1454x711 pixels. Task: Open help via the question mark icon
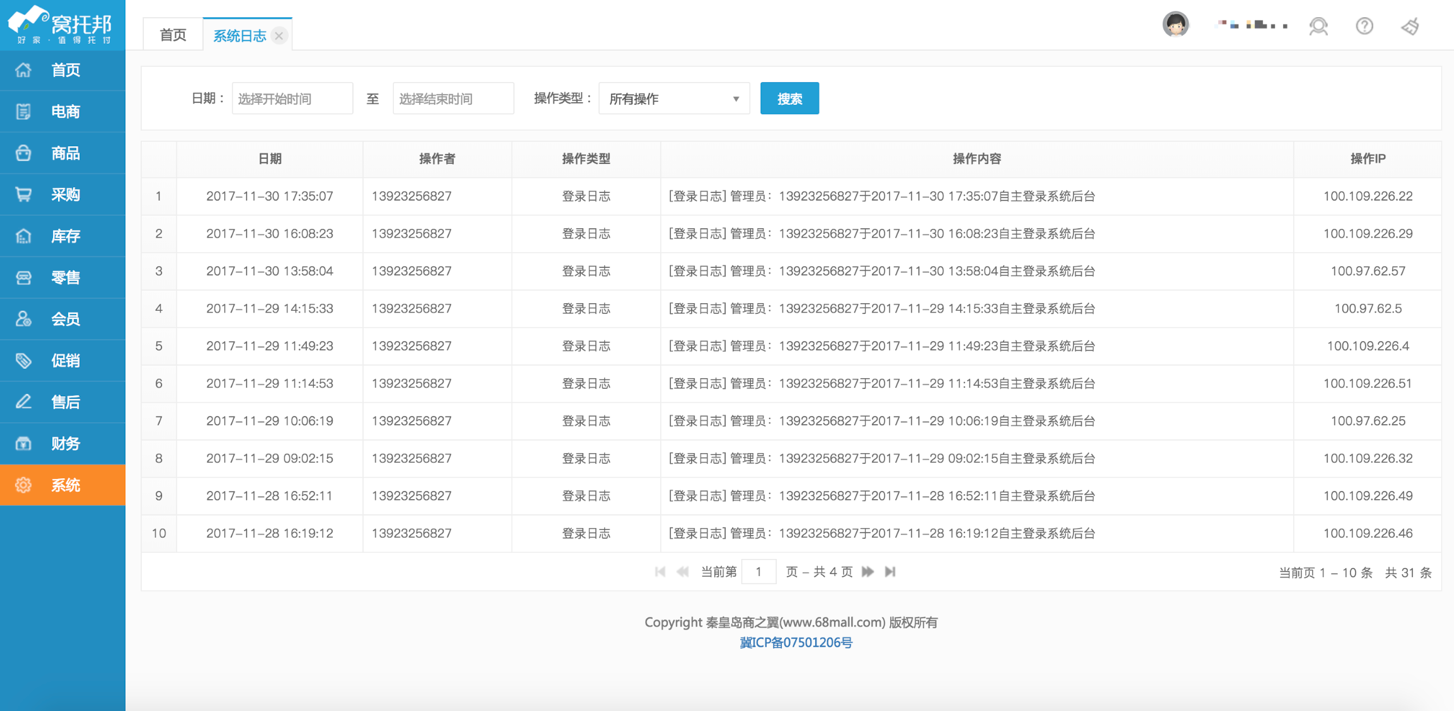1364,26
